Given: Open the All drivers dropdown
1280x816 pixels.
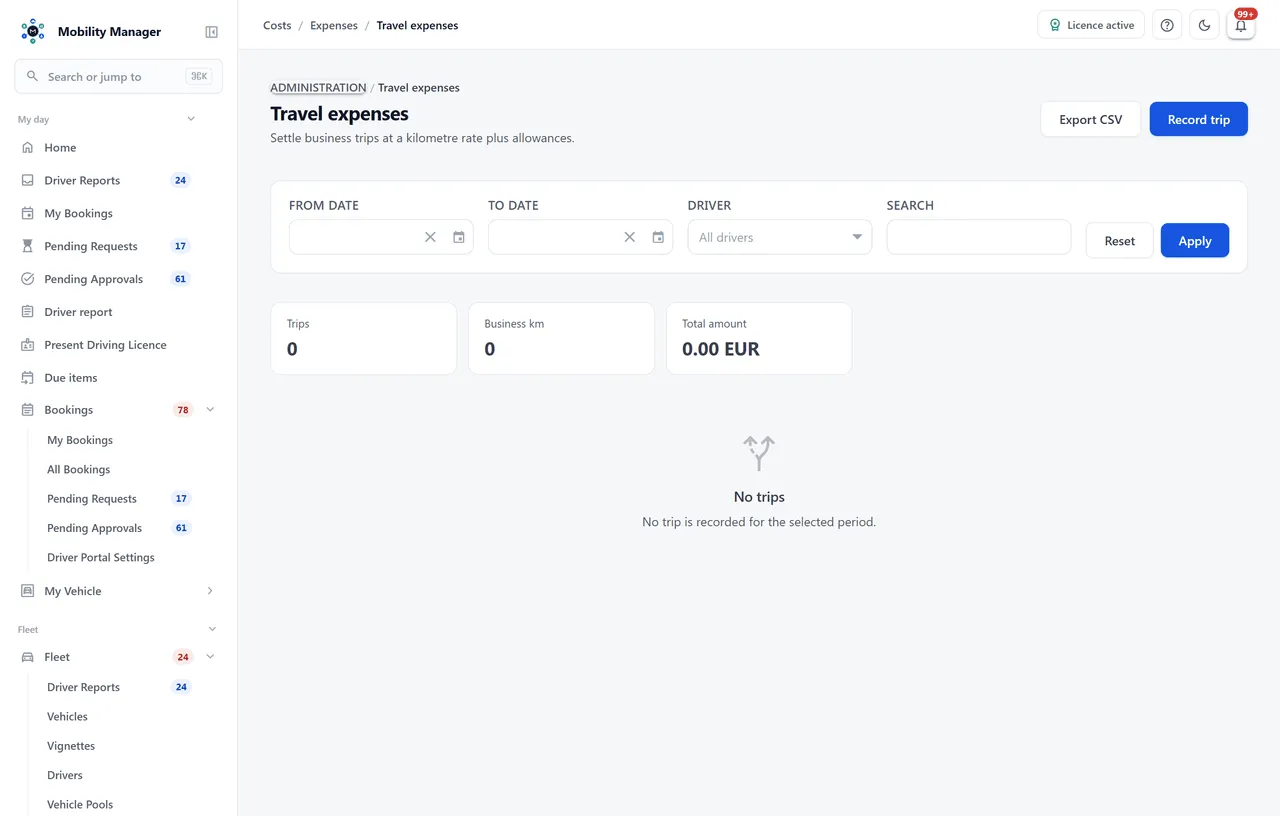Looking at the screenshot, I should click(780, 237).
